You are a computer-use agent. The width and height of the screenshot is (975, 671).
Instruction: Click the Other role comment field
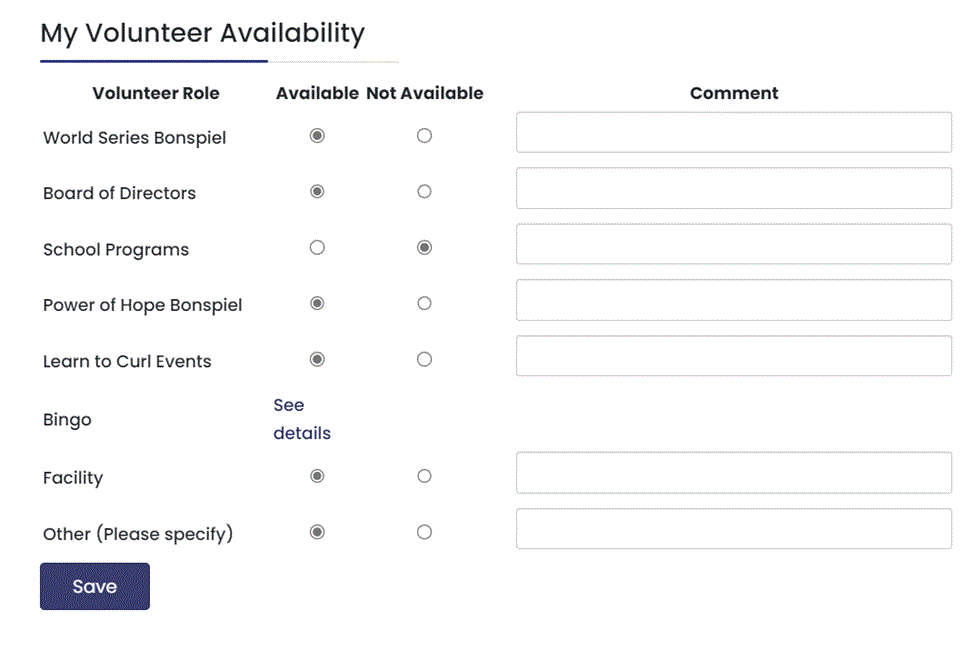733,529
